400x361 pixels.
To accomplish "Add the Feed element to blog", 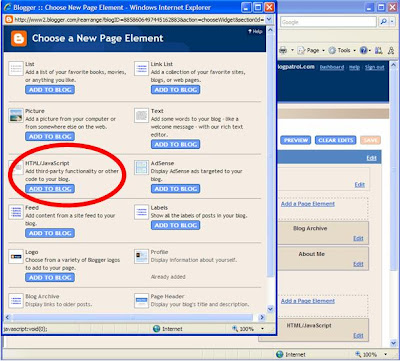I will click(x=50, y=233).
